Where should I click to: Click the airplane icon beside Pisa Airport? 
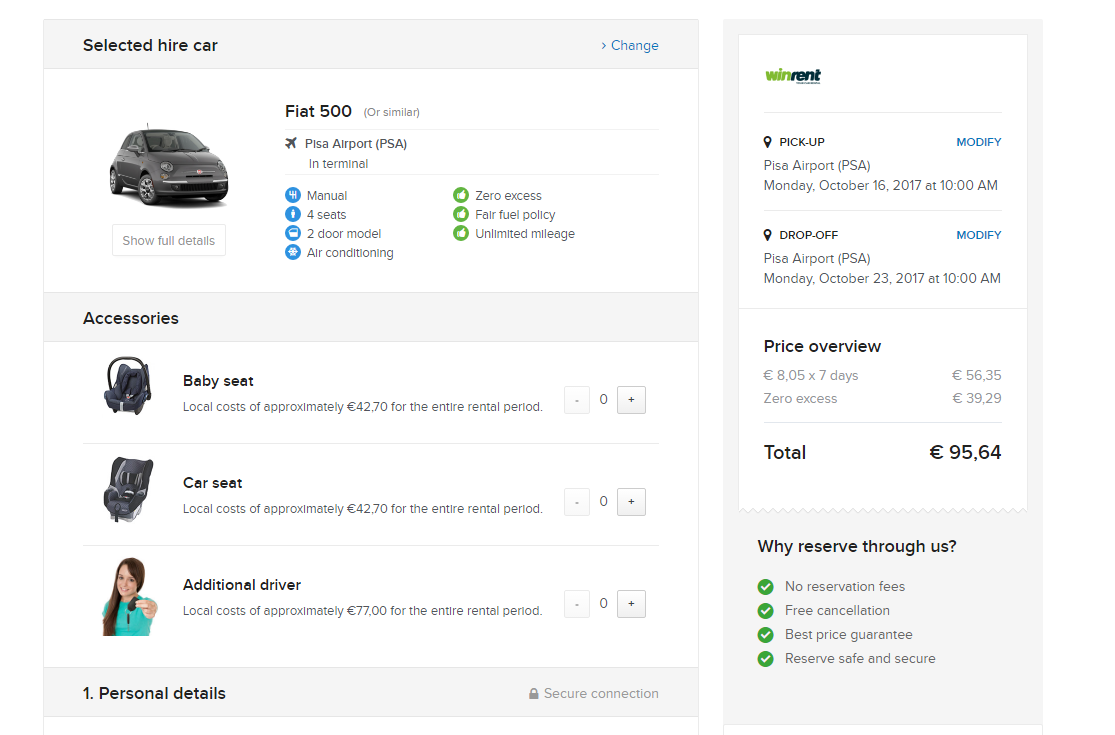click(x=292, y=143)
